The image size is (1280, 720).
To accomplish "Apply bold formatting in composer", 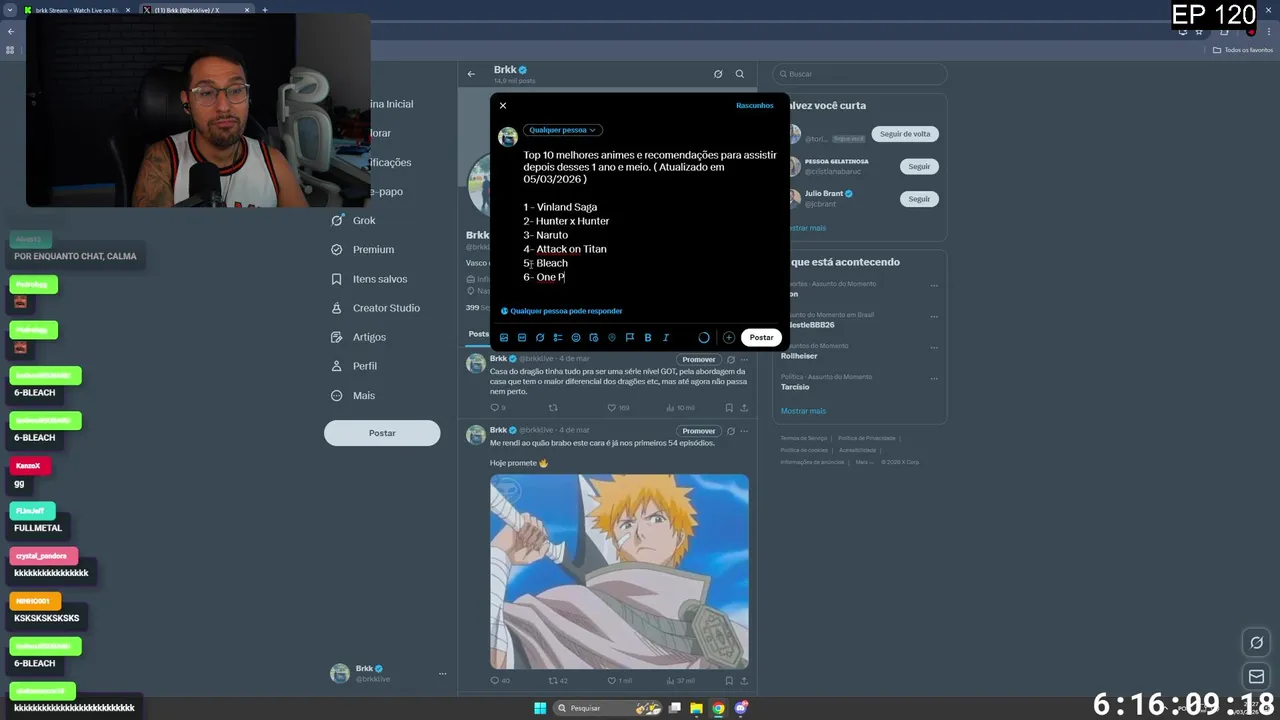I will coord(648,338).
